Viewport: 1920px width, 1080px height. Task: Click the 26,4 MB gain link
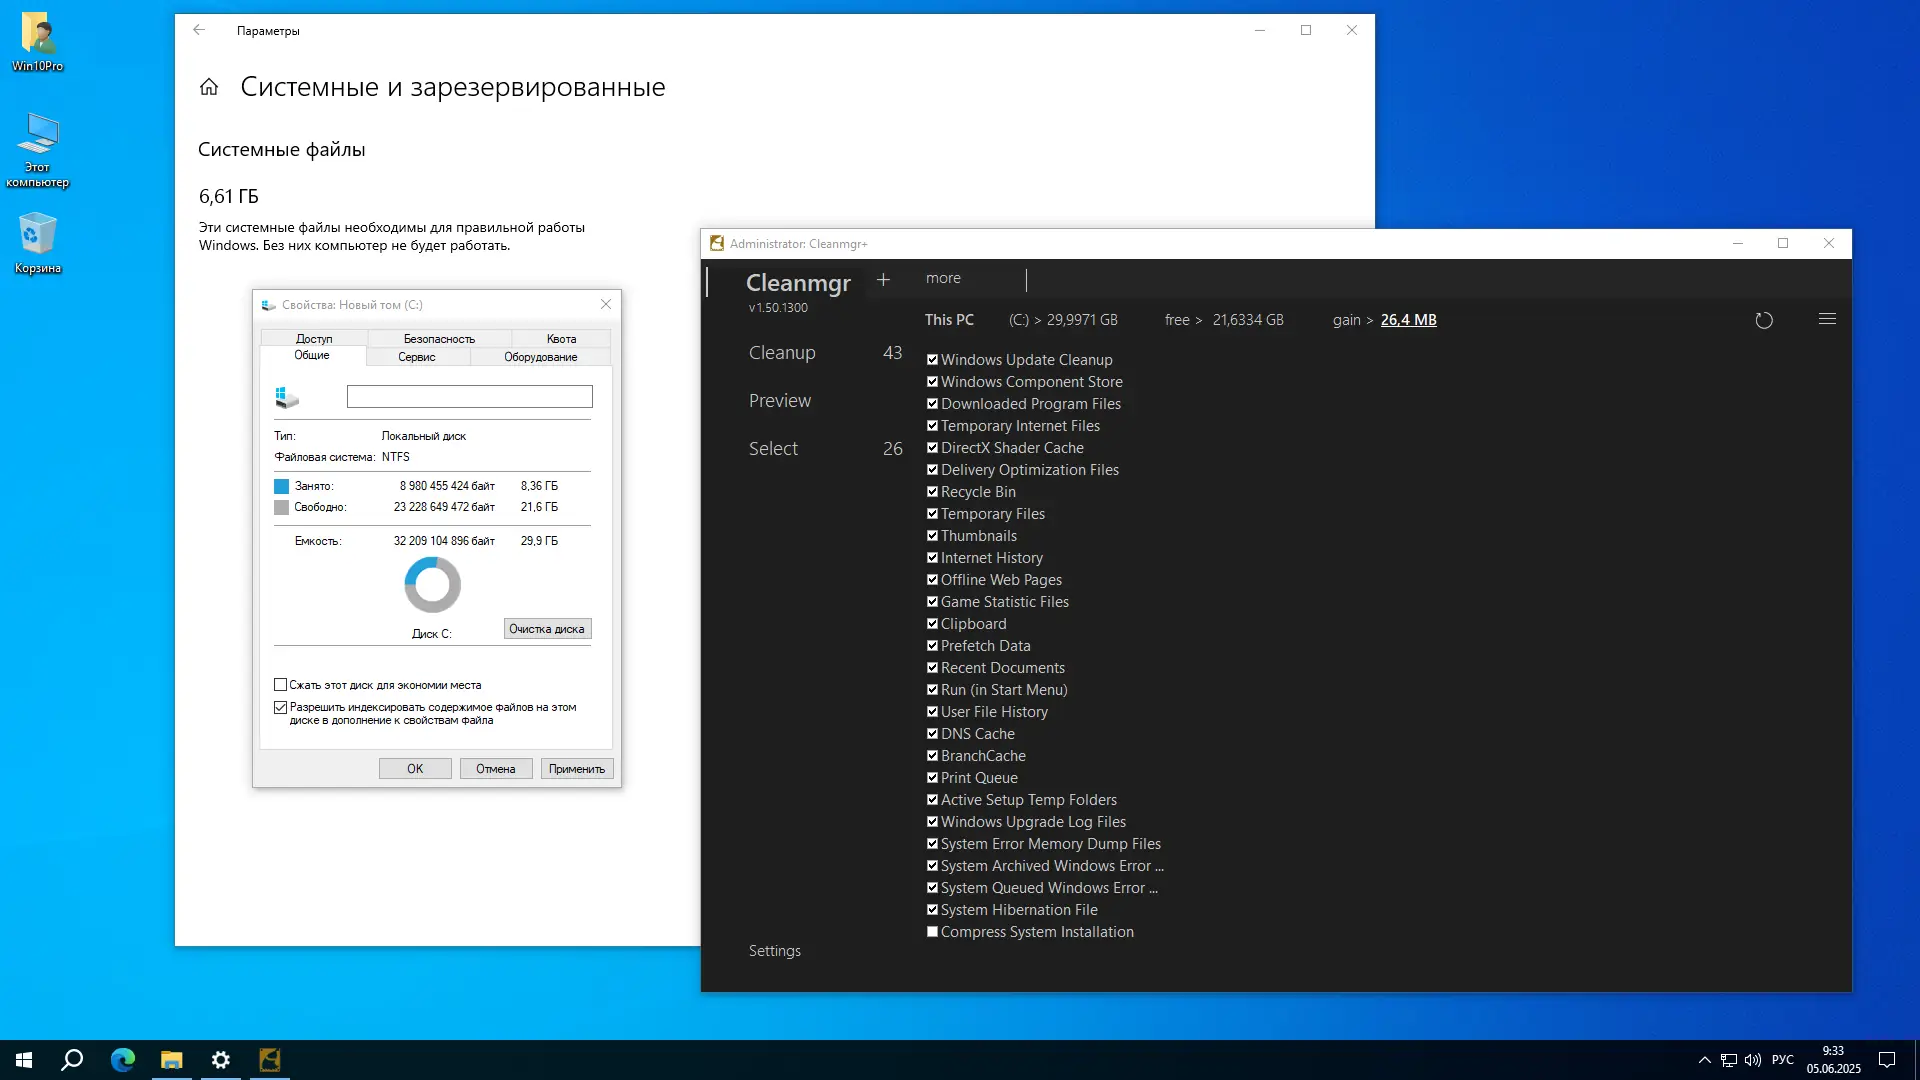click(x=1408, y=320)
